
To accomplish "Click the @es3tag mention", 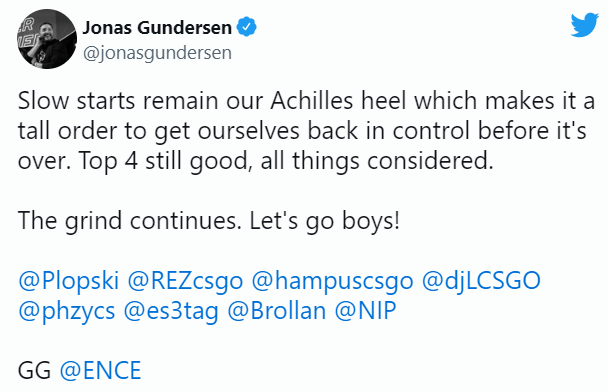I will pos(171,311).
